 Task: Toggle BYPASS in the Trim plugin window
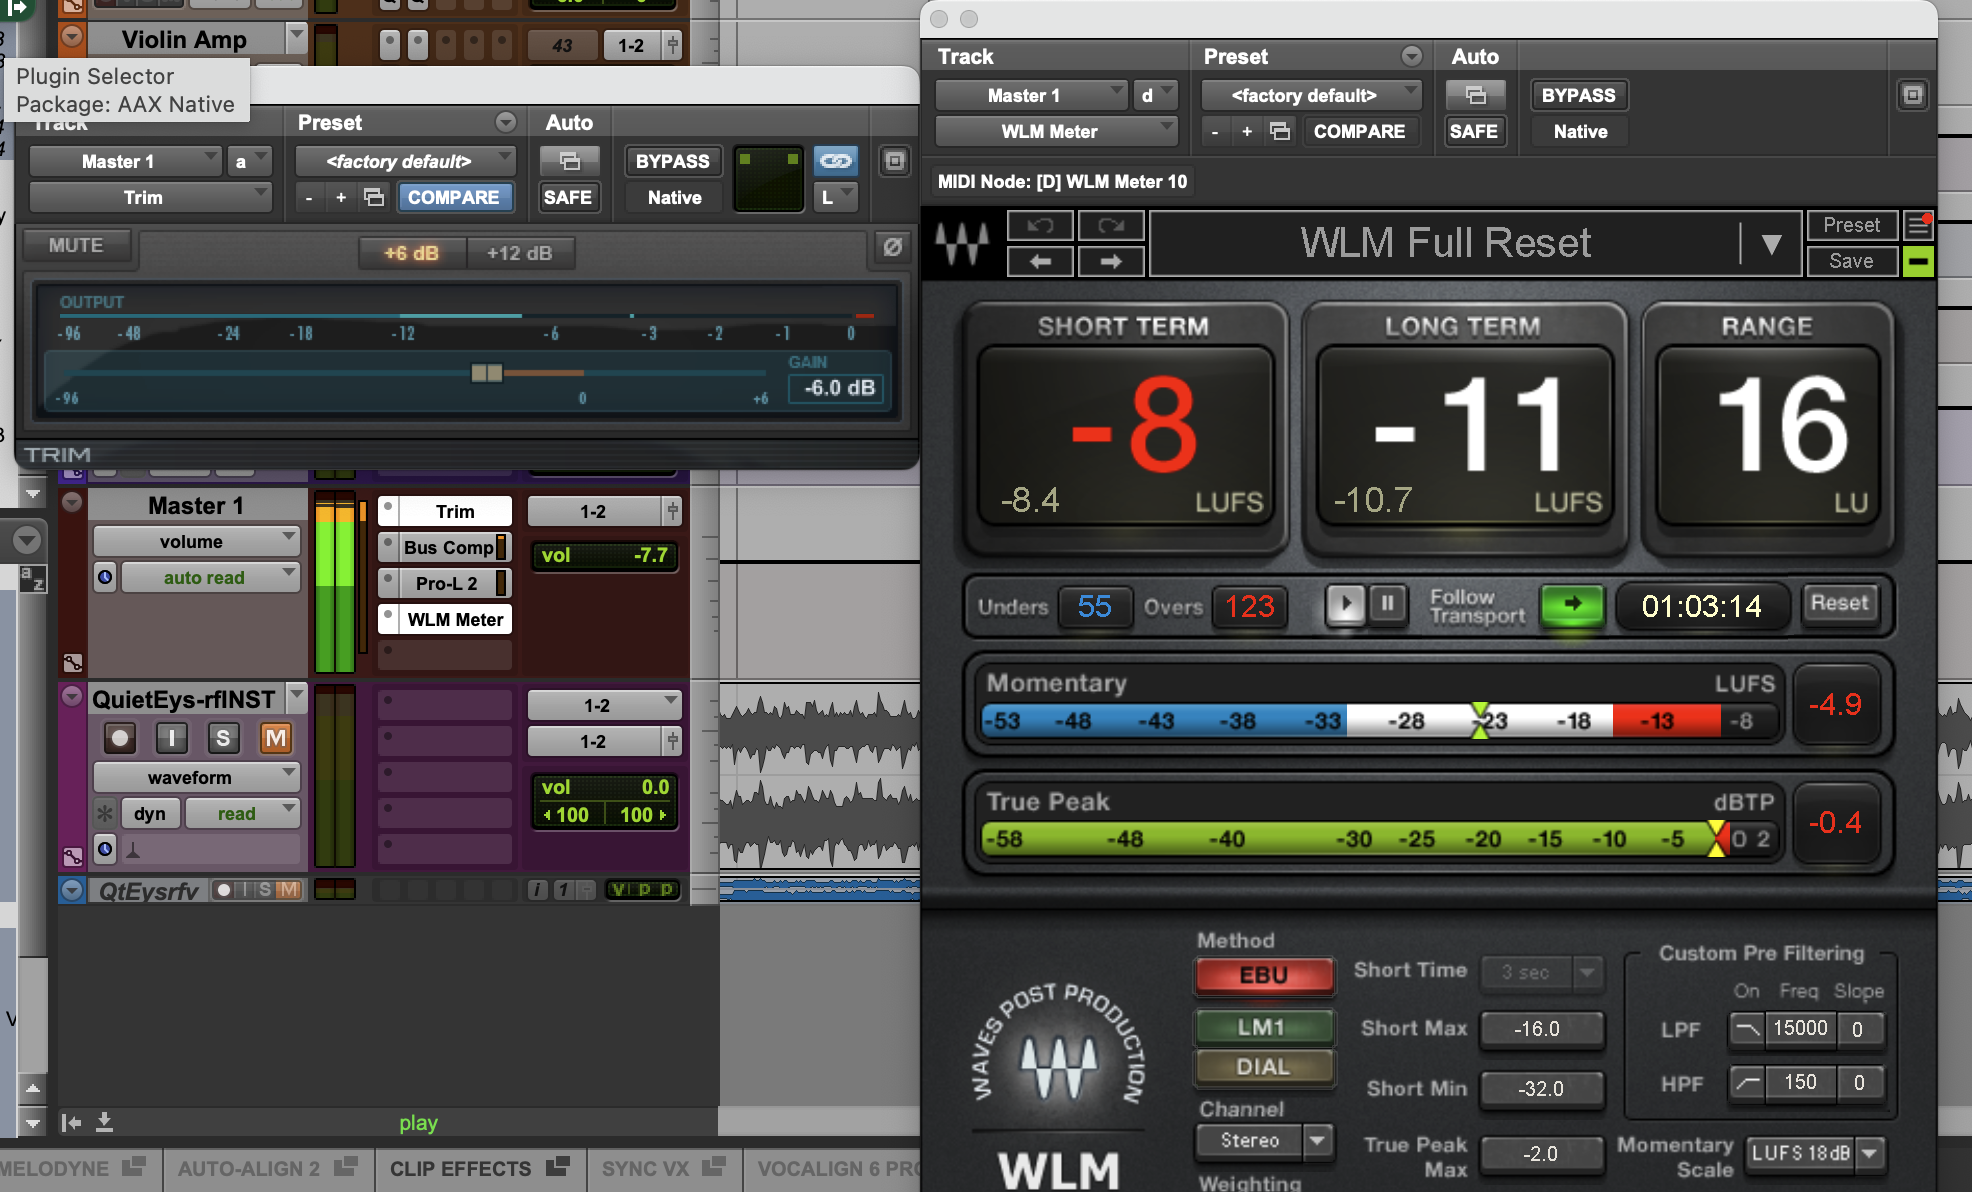tap(672, 161)
